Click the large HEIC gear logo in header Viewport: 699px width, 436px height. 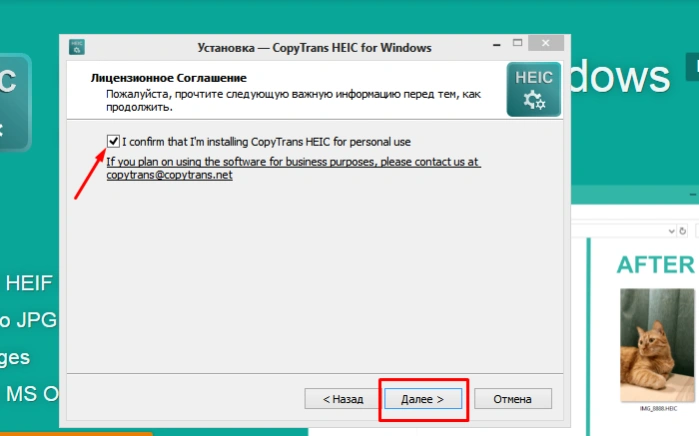pos(534,89)
